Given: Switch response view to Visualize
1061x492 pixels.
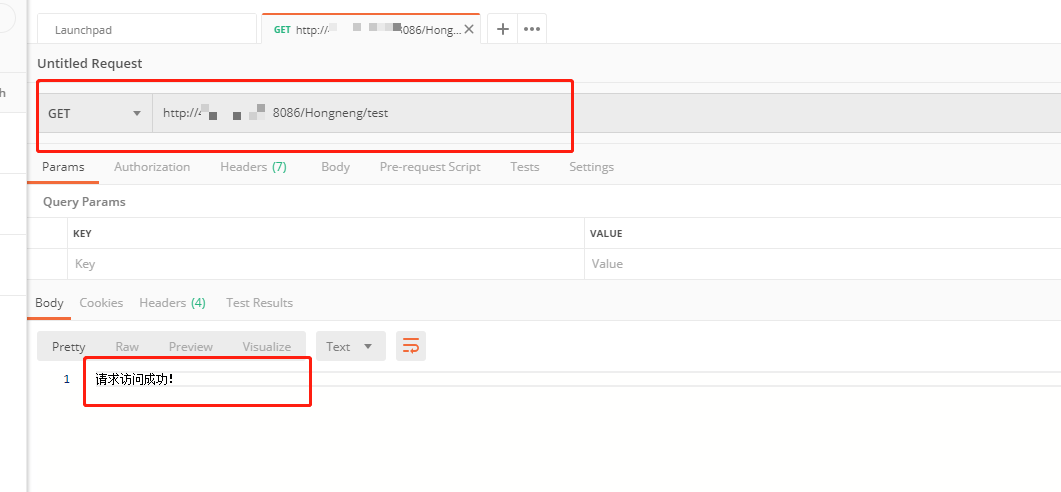Looking at the screenshot, I should (267, 346).
